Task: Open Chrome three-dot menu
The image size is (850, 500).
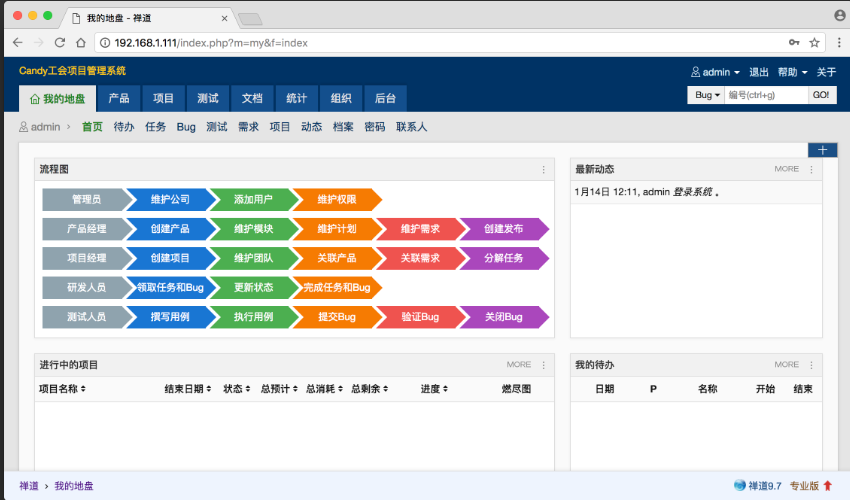Action: click(839, 42)
